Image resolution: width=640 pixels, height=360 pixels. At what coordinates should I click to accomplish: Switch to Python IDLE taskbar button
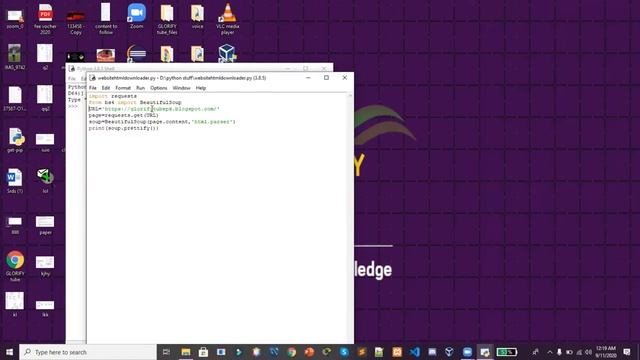[x=485, y=352]
